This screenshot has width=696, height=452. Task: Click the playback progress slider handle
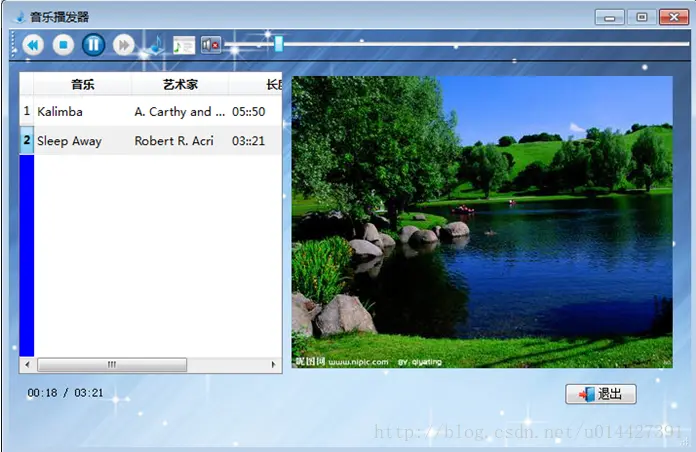click(279, 44)
